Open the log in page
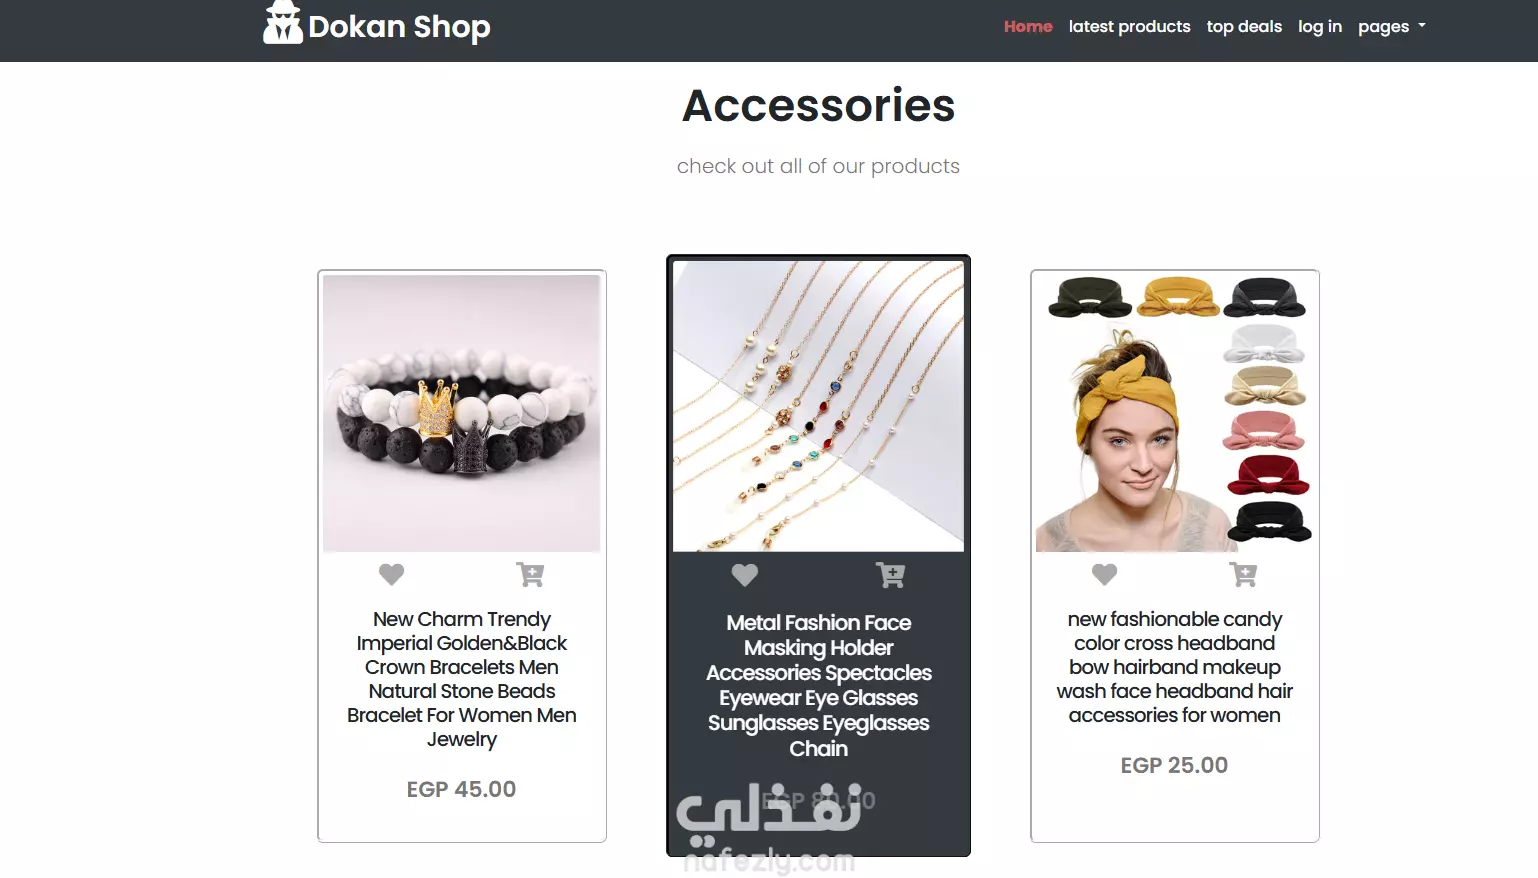Image resolution: width=1538 pixels, height=878 pixels. pos(1320,27)
